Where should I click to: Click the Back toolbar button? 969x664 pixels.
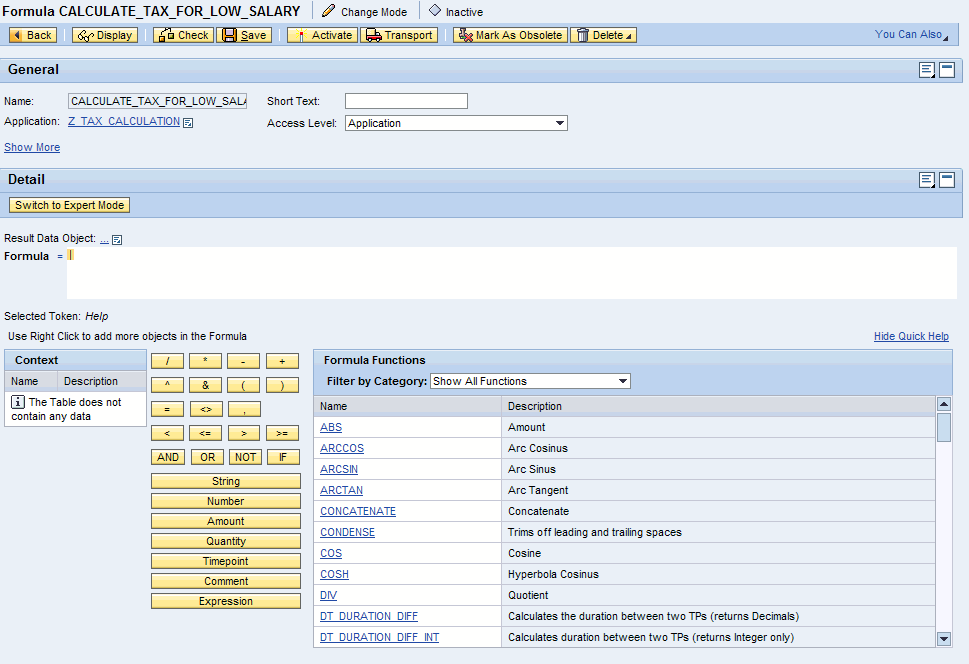[32, 35]
